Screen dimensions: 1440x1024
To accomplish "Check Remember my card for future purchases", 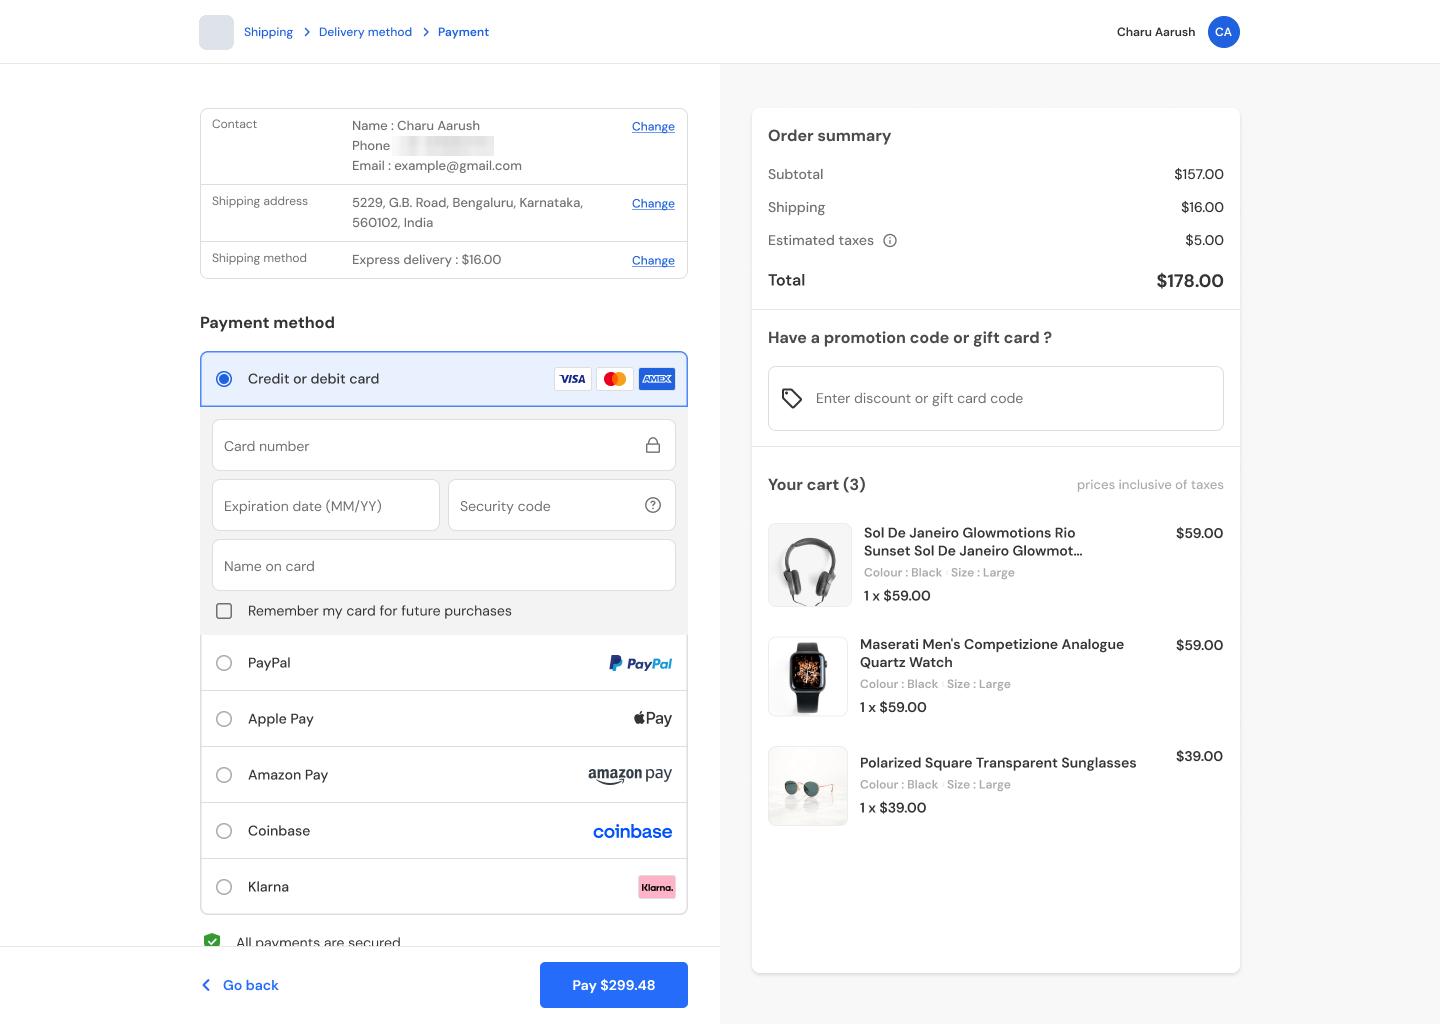I will [x=224, y=611].
